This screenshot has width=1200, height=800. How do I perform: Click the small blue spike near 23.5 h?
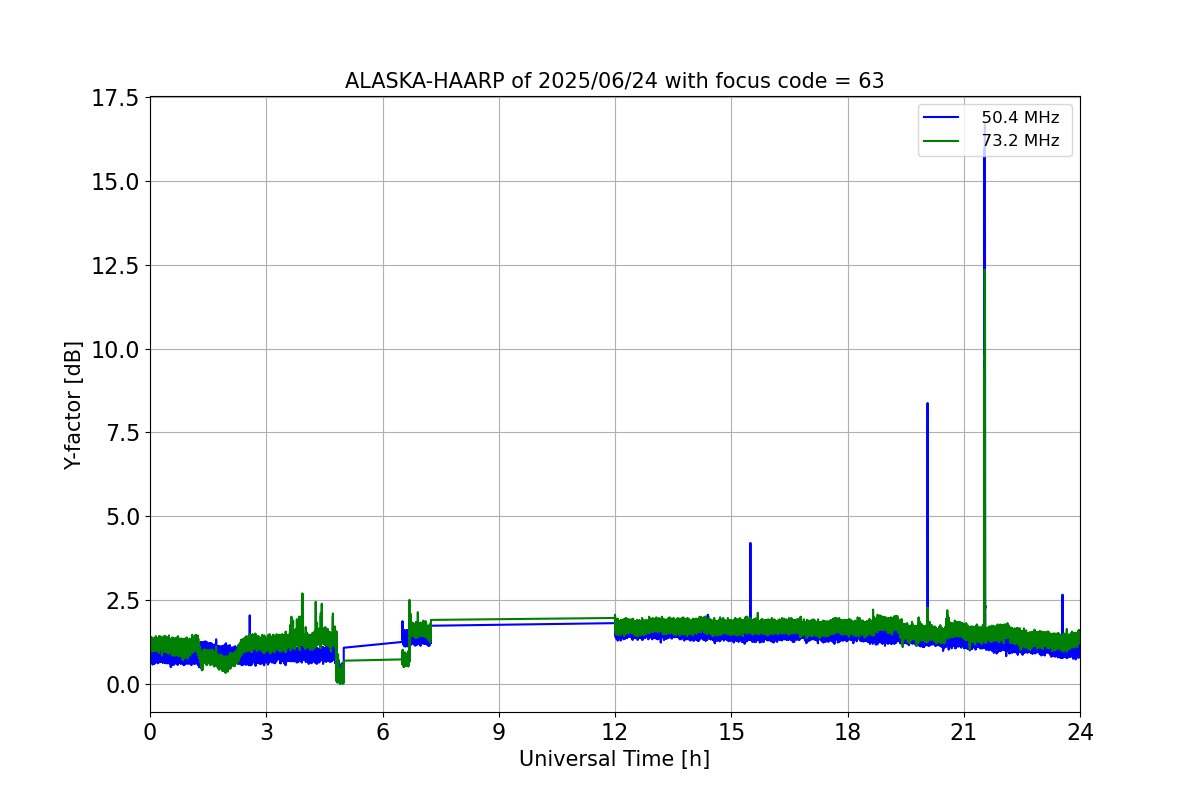[1062, 596]
